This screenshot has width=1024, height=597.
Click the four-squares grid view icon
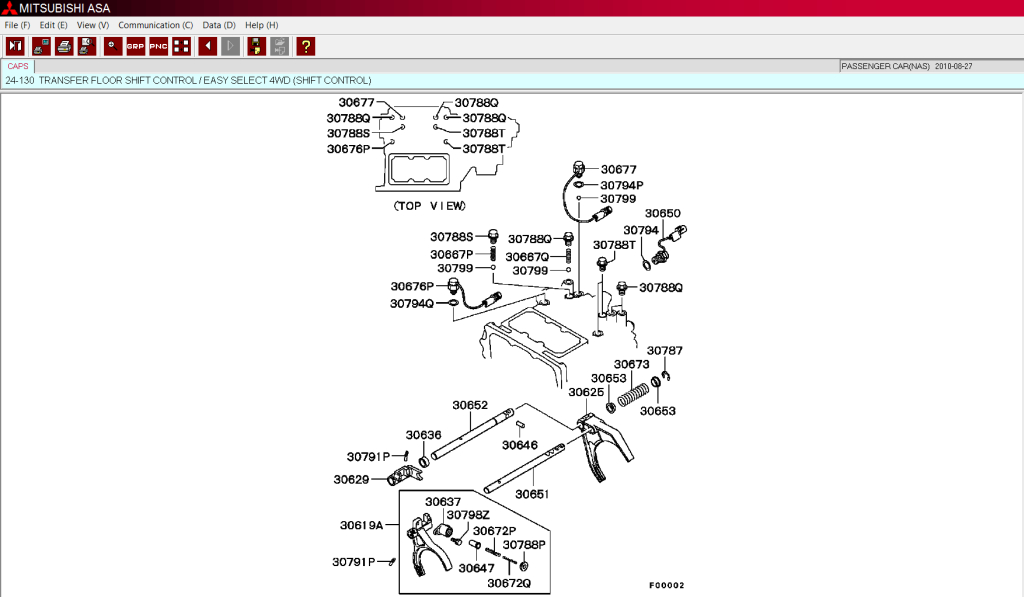tap(182, 46)
